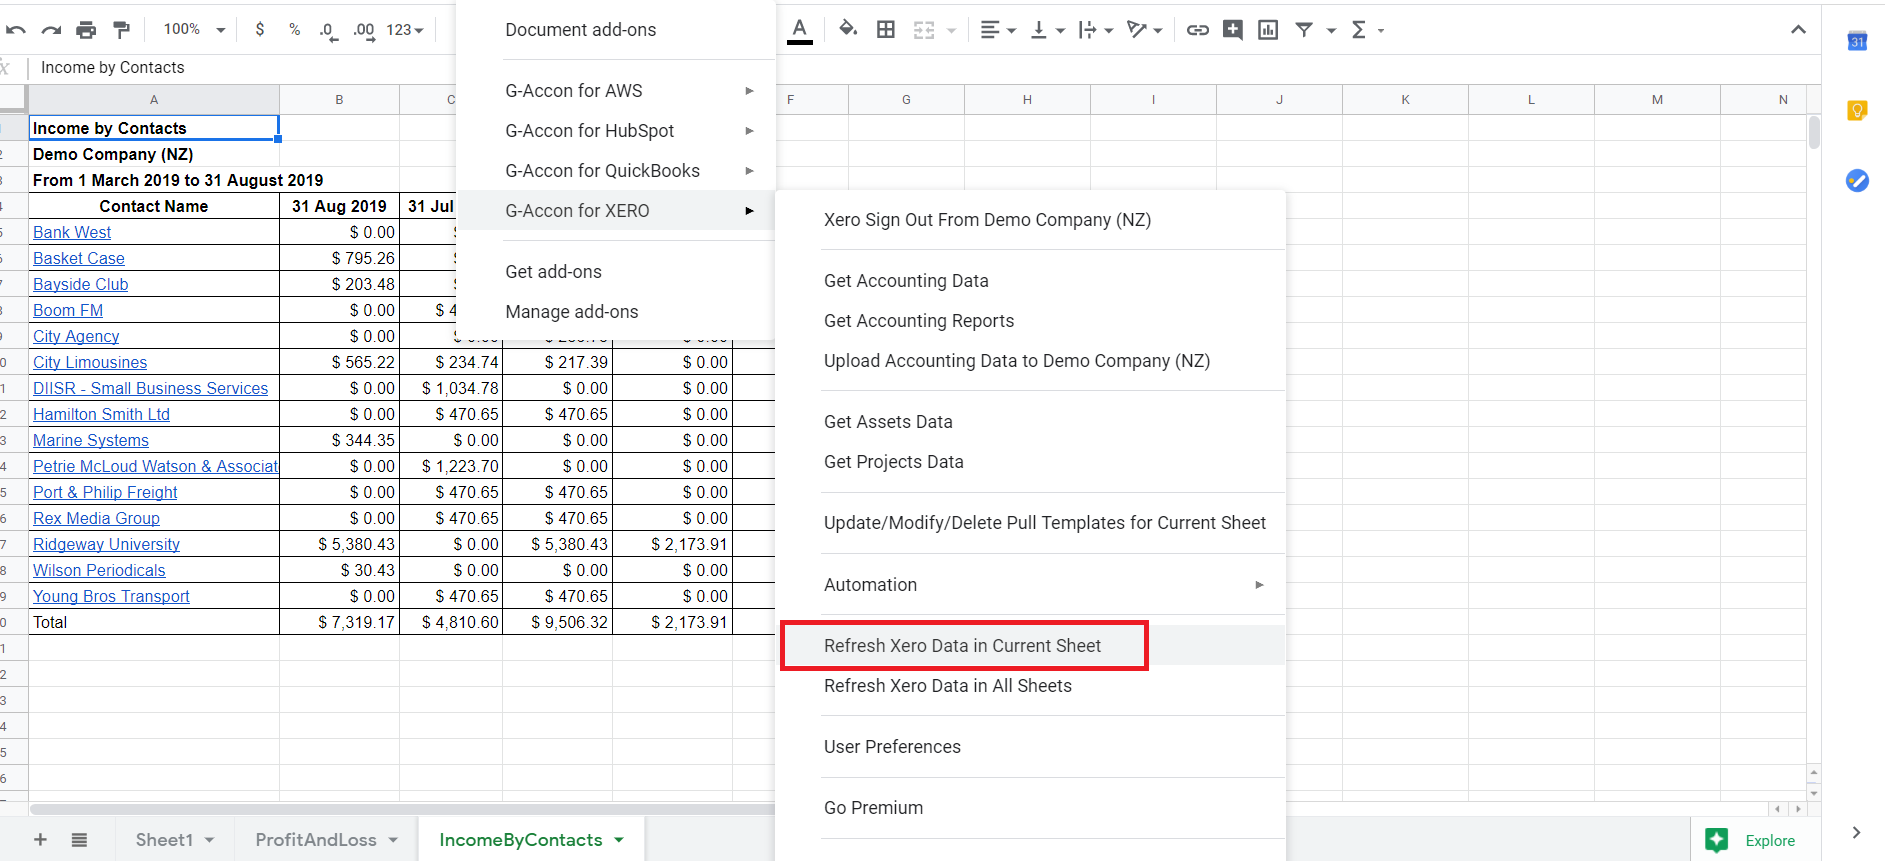The height and width of the screenshot is (861, 1885).
Task: Open the fill color bucket
Action: [848, 29]
